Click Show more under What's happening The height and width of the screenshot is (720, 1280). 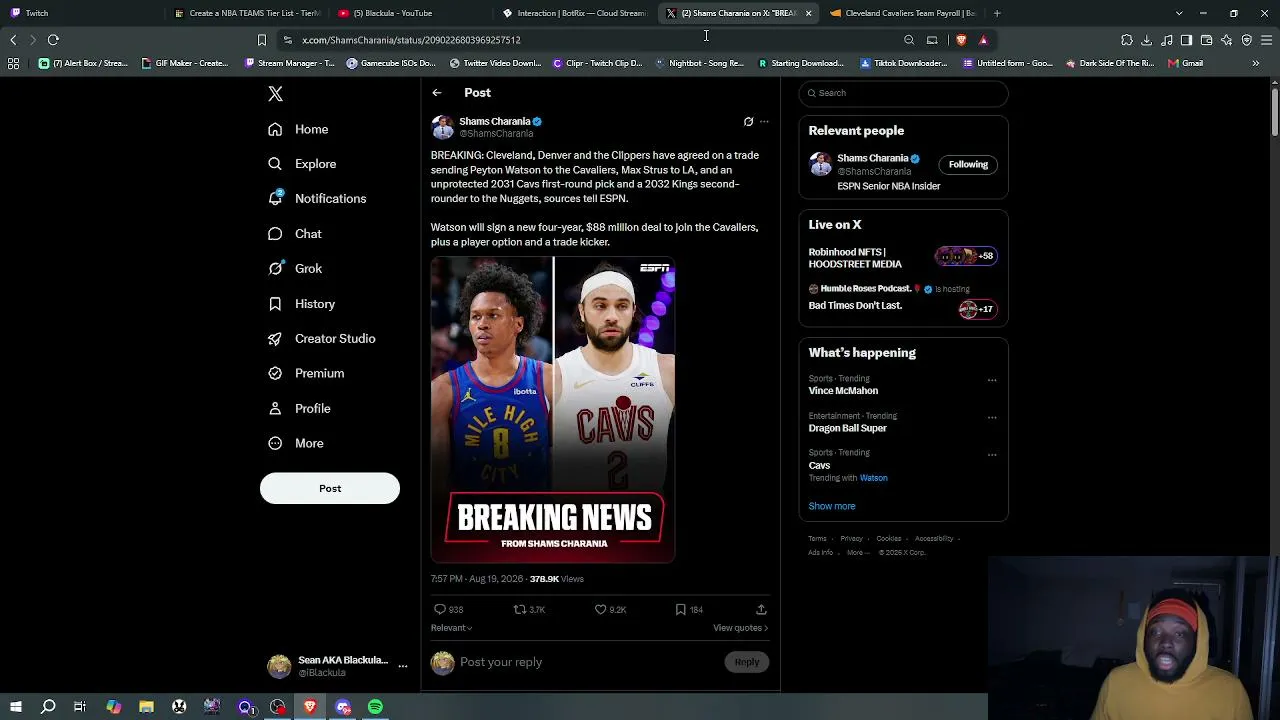point(832,506)
